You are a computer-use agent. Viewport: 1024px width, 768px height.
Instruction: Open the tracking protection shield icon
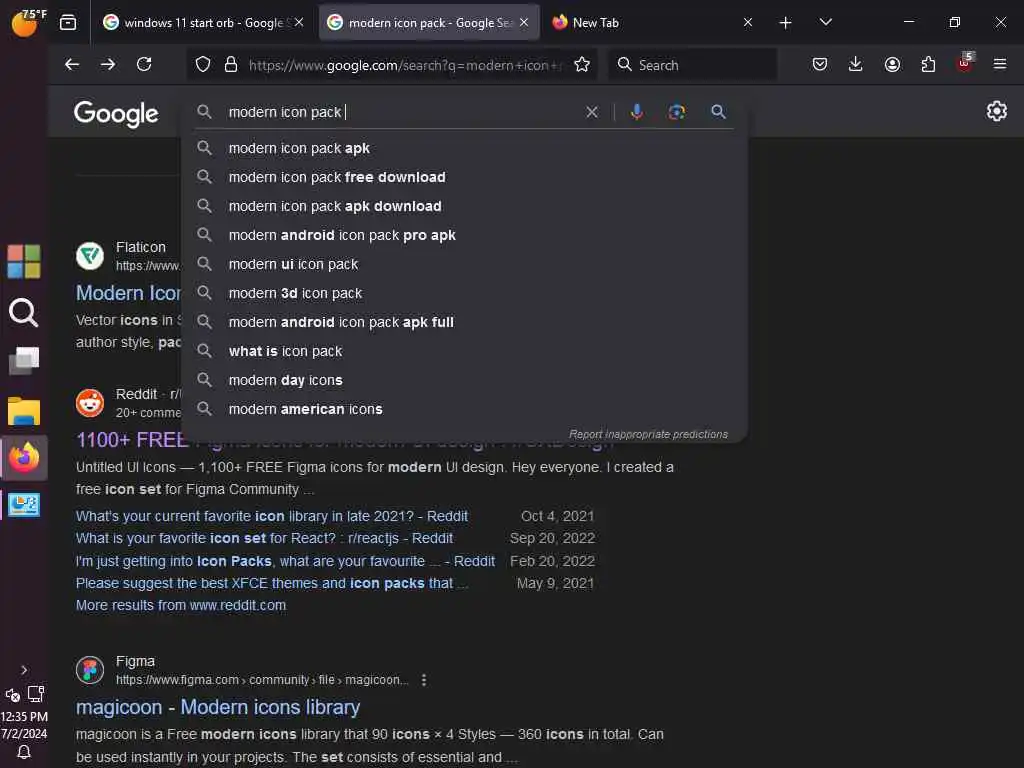(x=203, y=65)
